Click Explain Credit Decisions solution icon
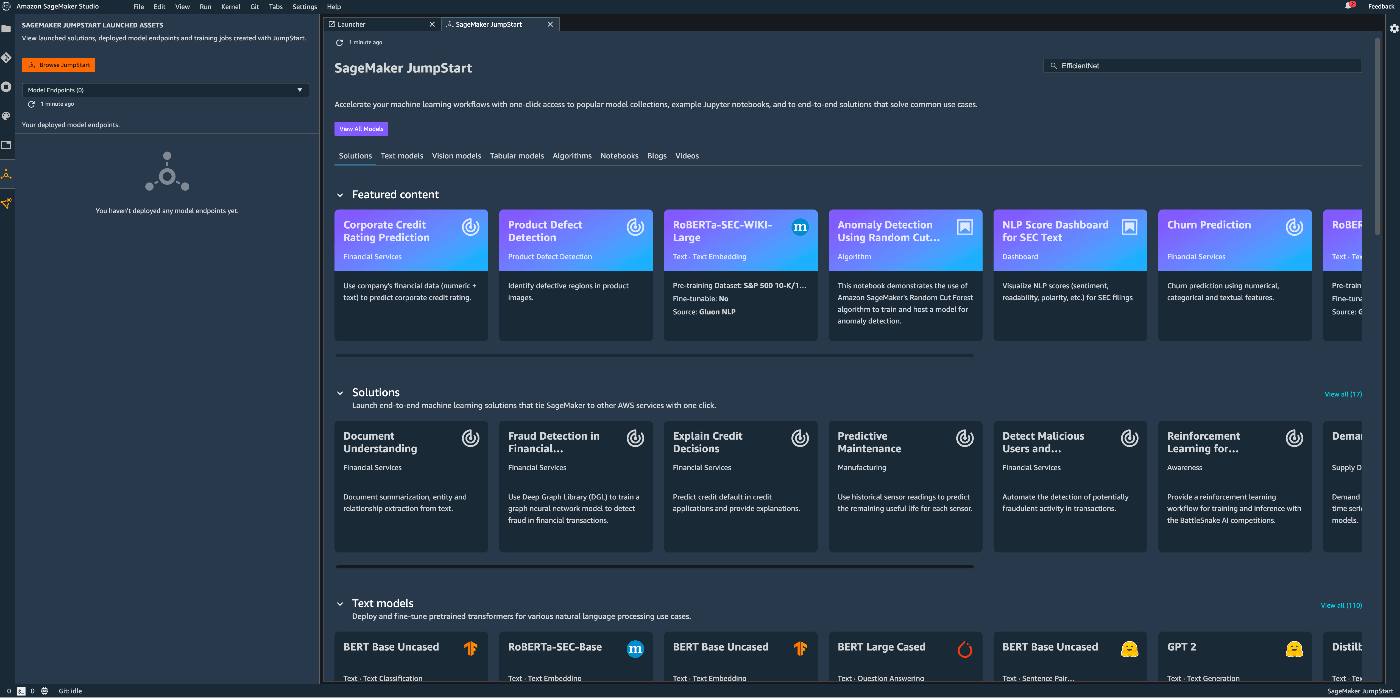The image size is (1400, 698). click(x=800, y=438)
